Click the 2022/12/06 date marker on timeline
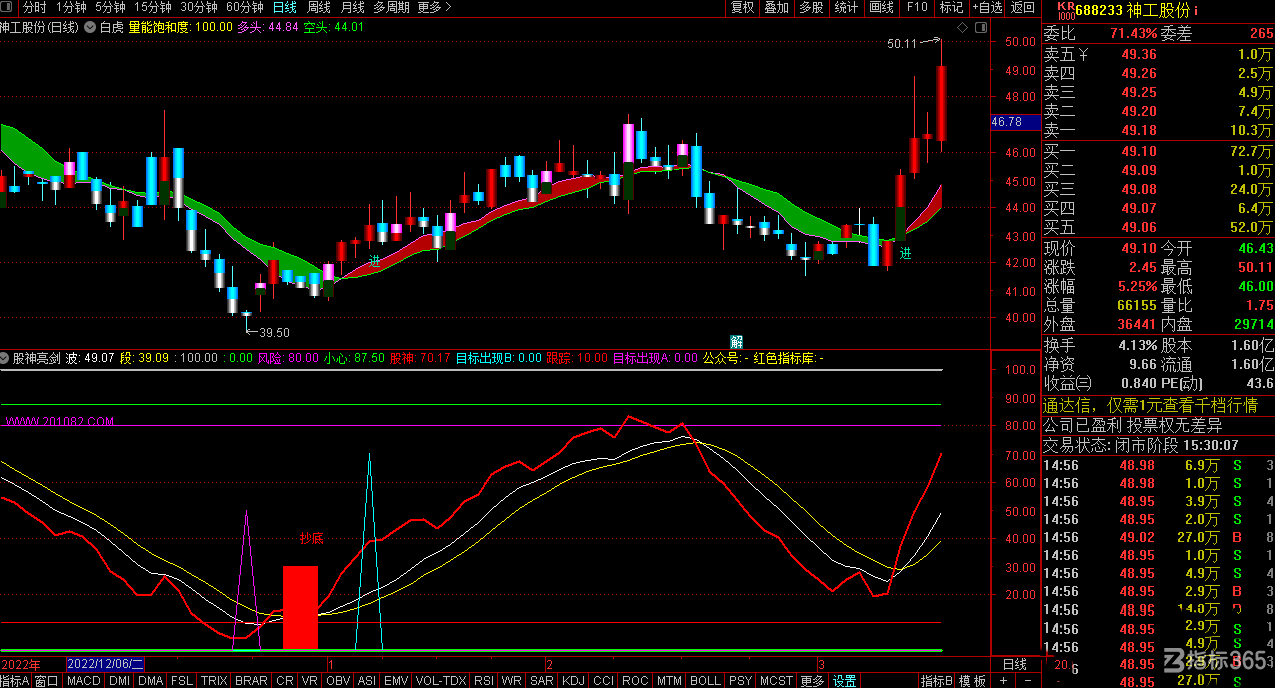The height and width of the screenshot is (688, 1275). tap(105, 664)
